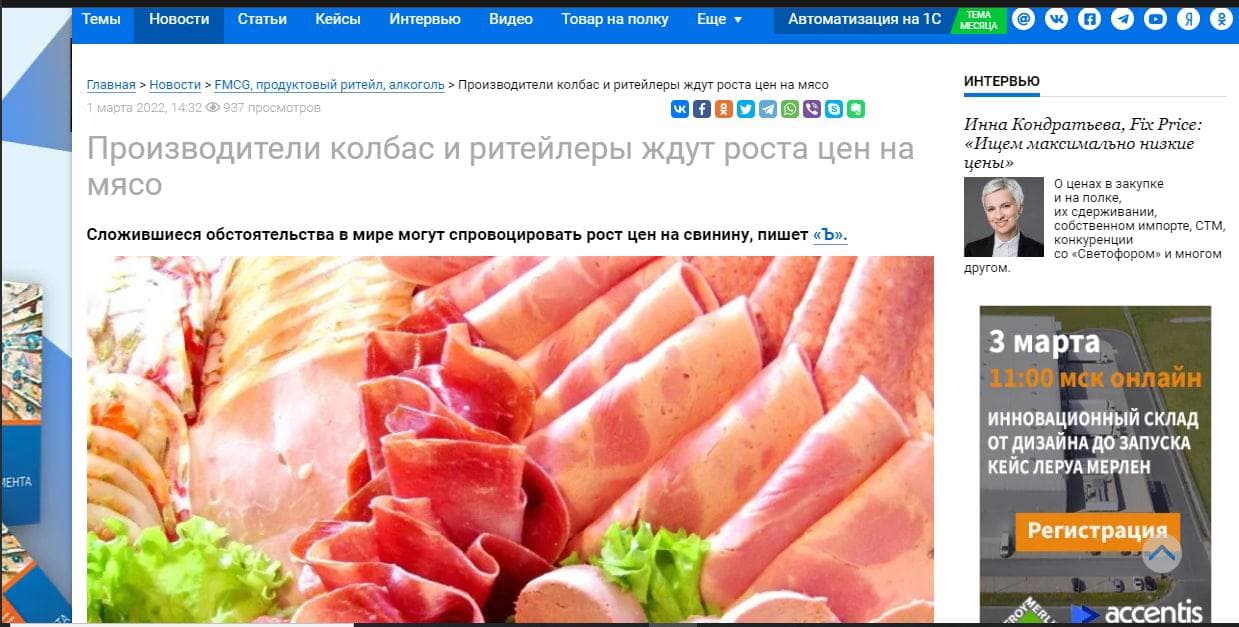The image size is (1239, 627).
Task: Open the Интервью menu item
Action: [425, 19]
